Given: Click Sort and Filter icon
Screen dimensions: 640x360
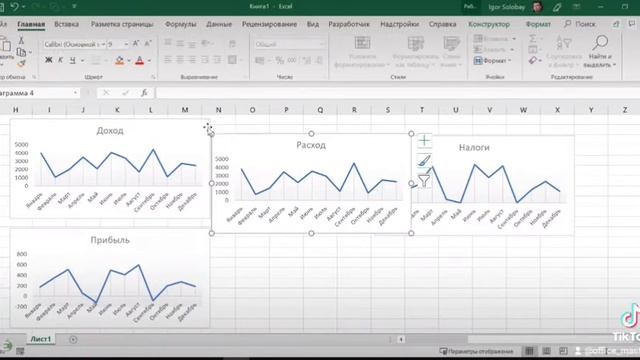Looking at the screenshot, I should pos(564,42).
